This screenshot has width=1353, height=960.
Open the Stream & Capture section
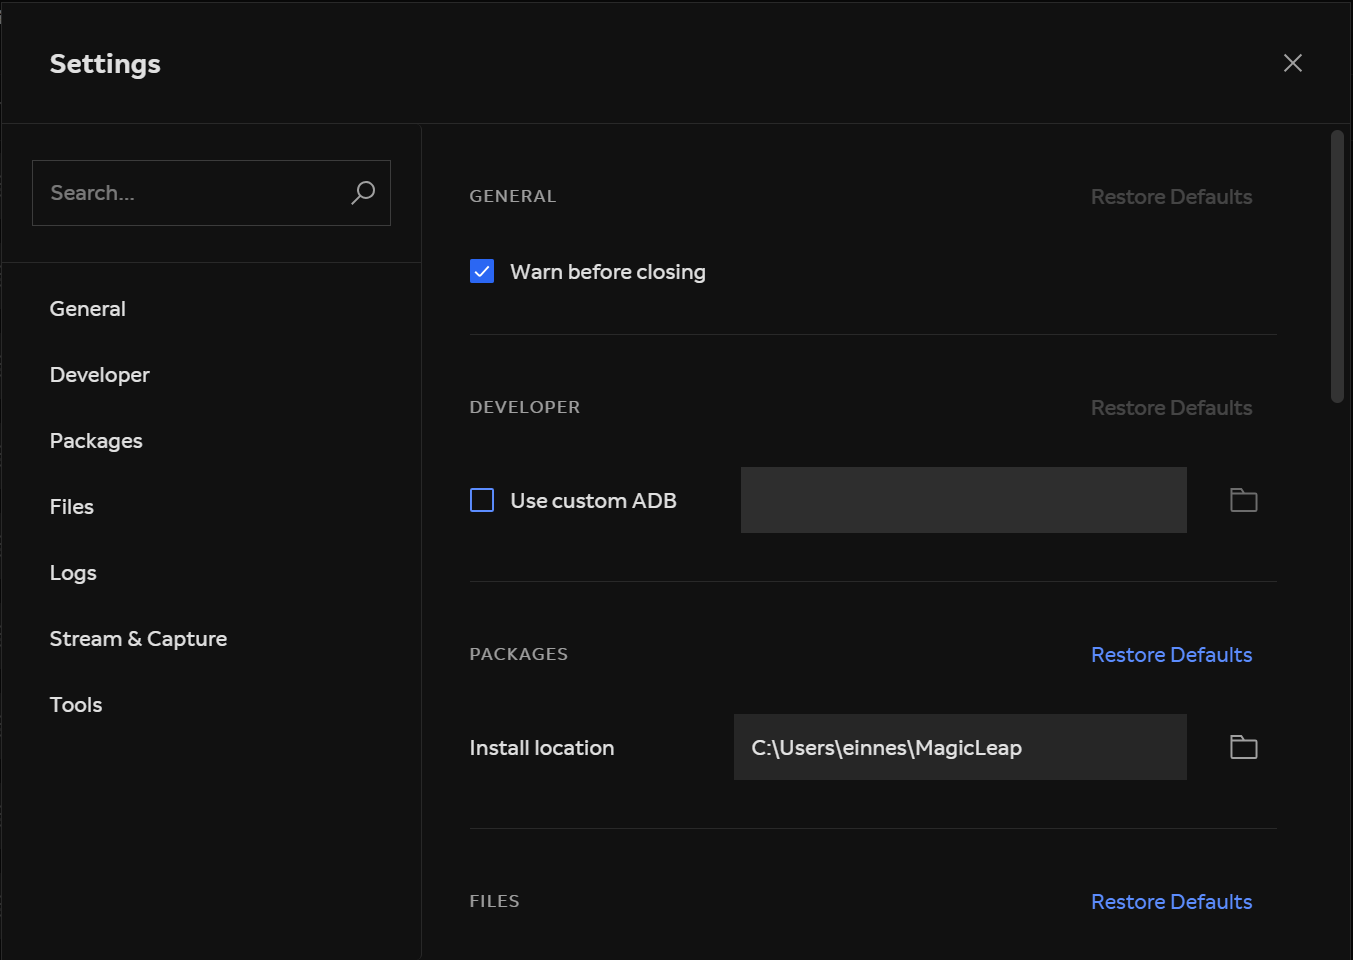138,638
